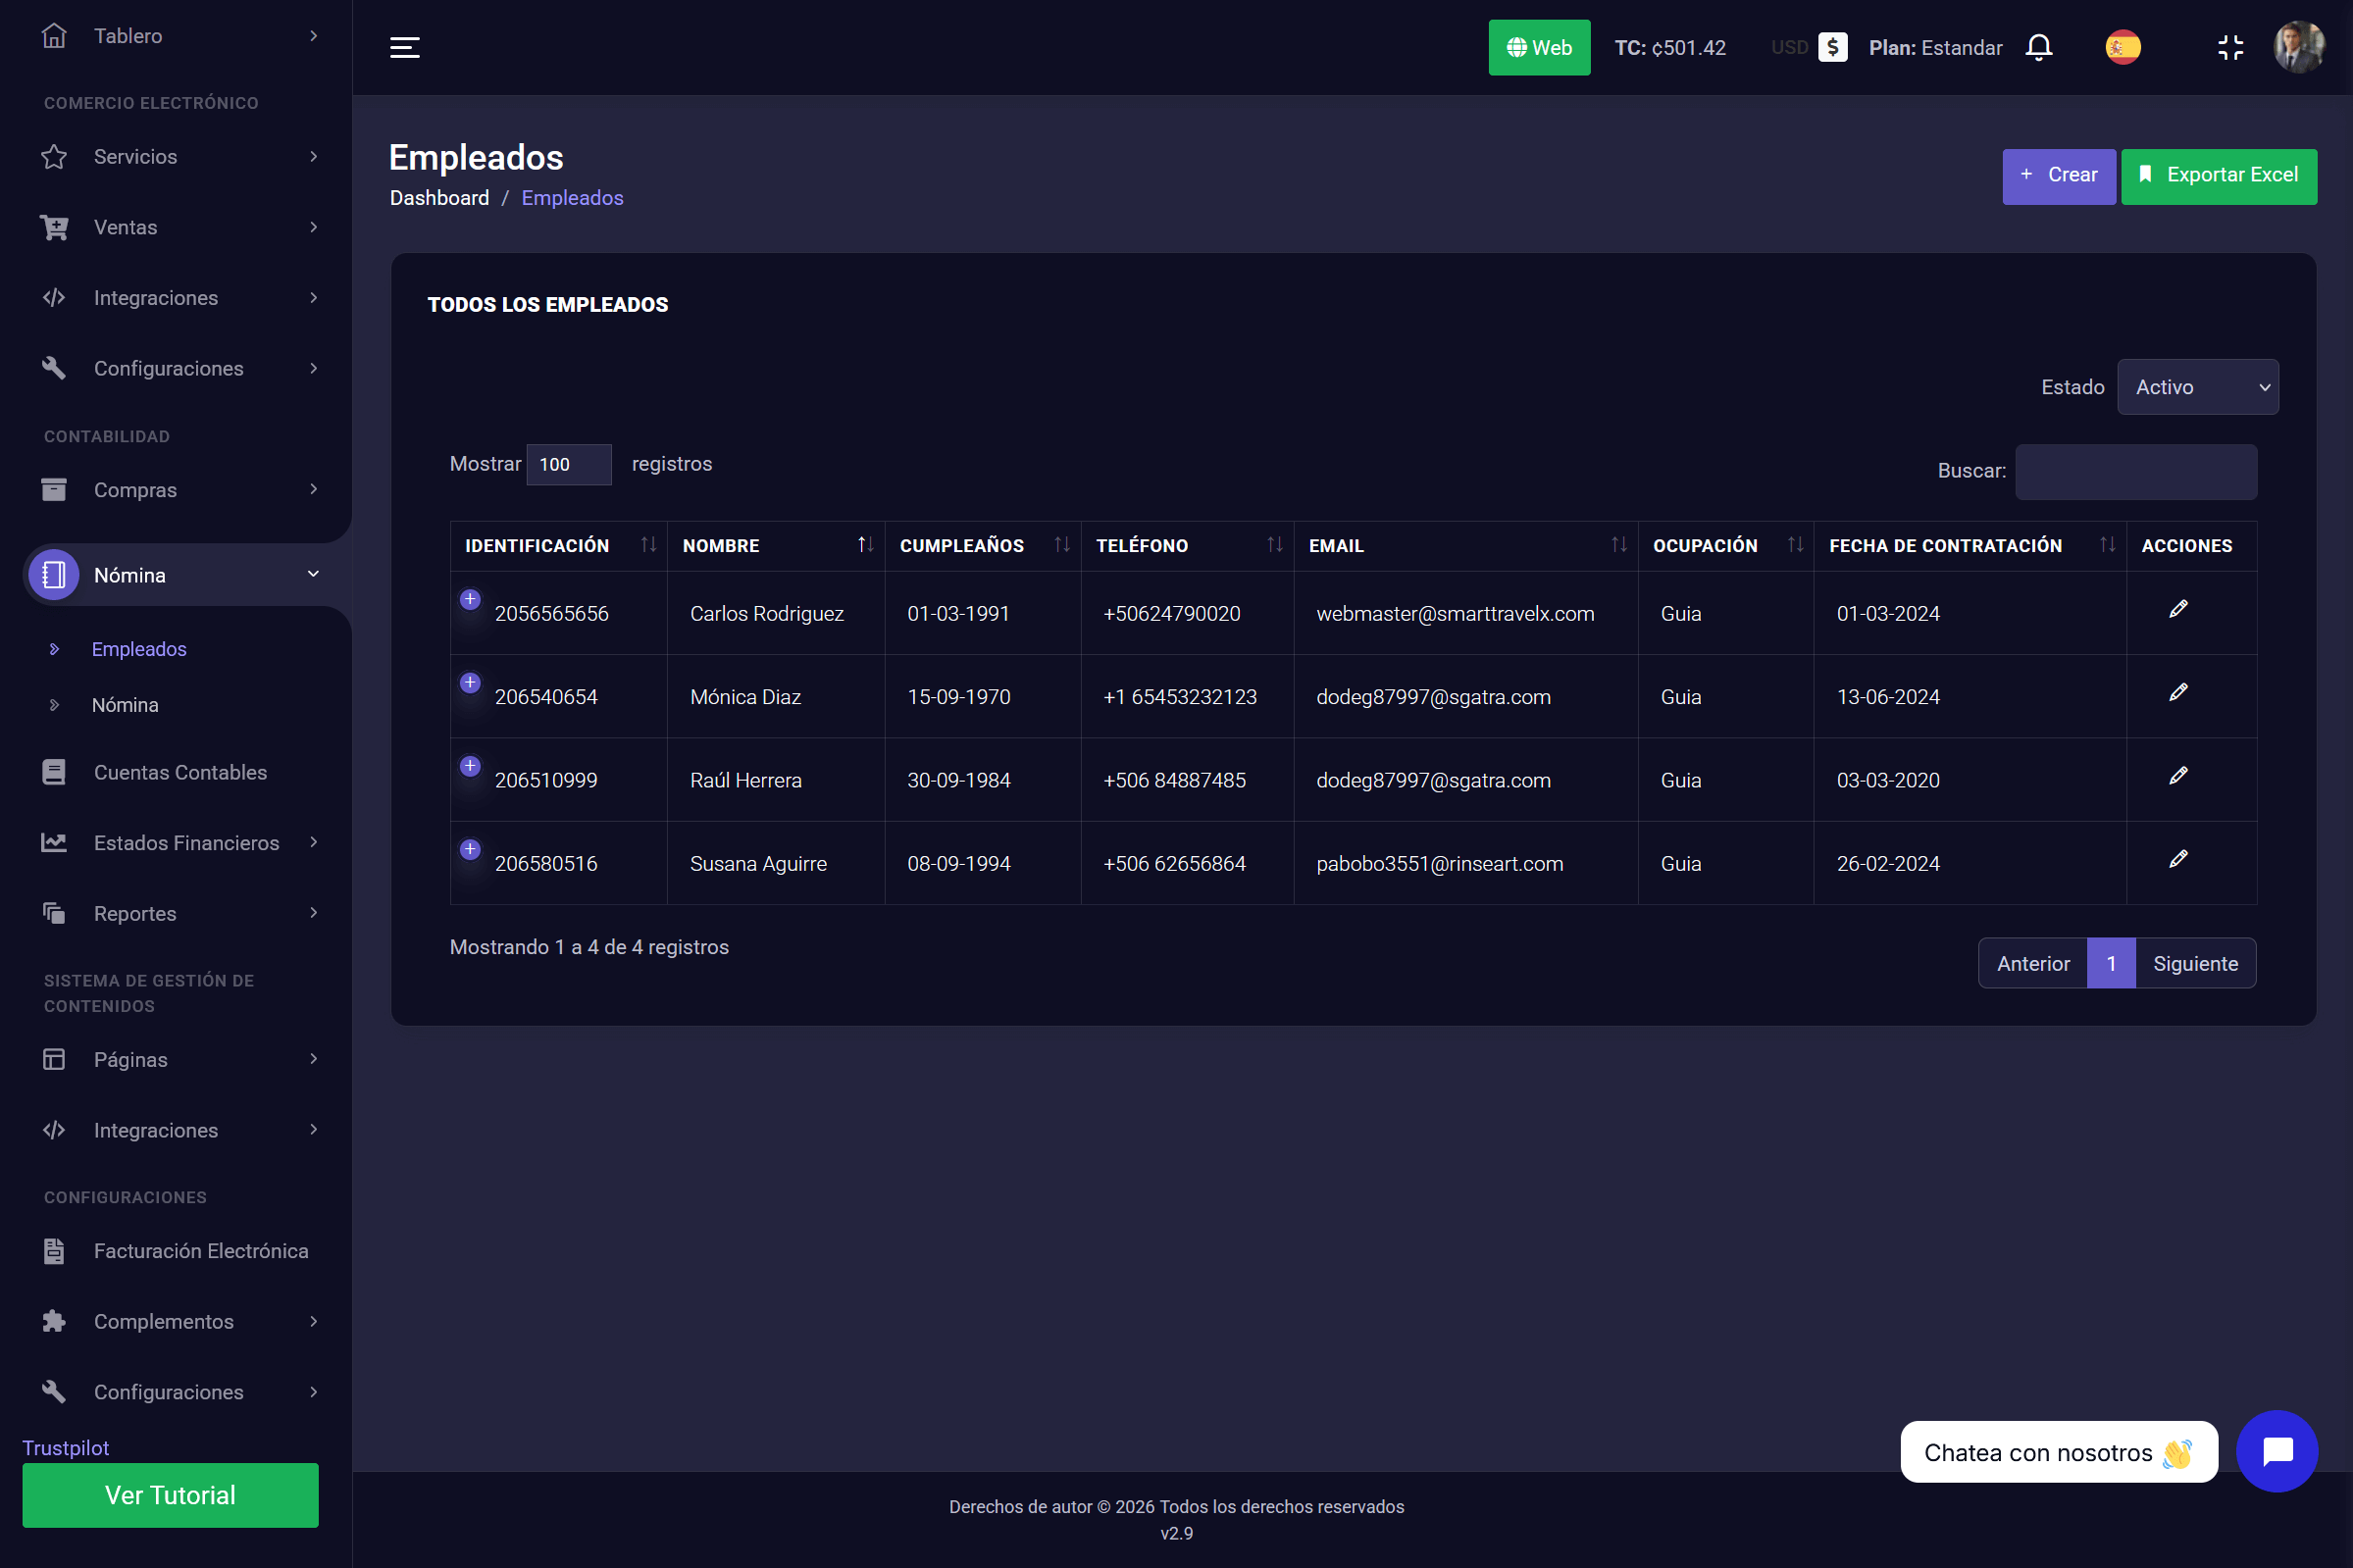The height and width of the screenshot is (1568, 2353).
Task: Click the Buscar search field
Action: [x=2135, y=471]
